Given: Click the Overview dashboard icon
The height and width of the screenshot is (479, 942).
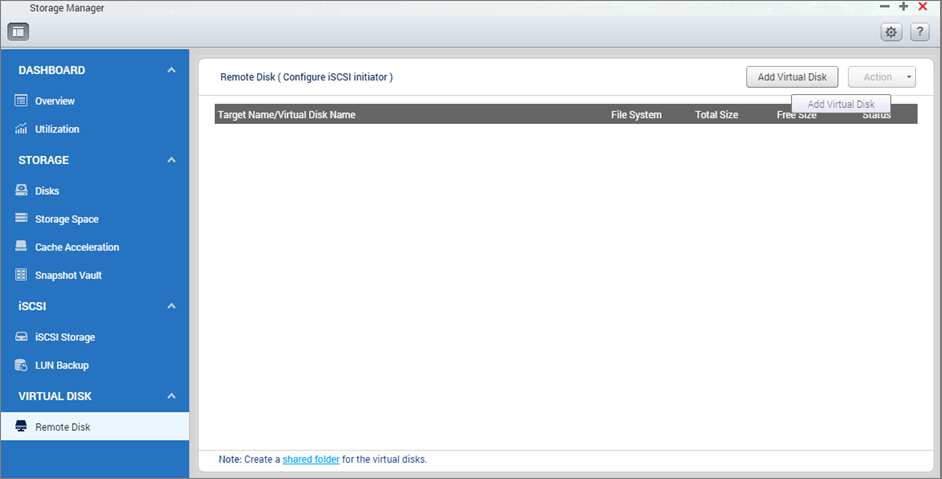Looking at the screenshot, I should click(21, 101).
